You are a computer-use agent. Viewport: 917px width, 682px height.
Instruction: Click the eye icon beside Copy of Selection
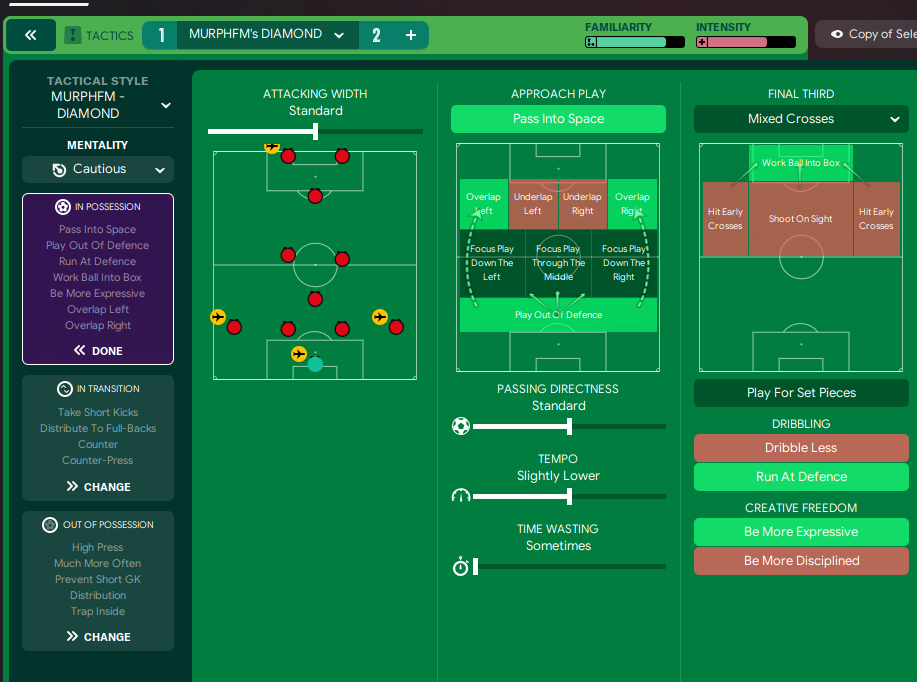coord(837,35)
